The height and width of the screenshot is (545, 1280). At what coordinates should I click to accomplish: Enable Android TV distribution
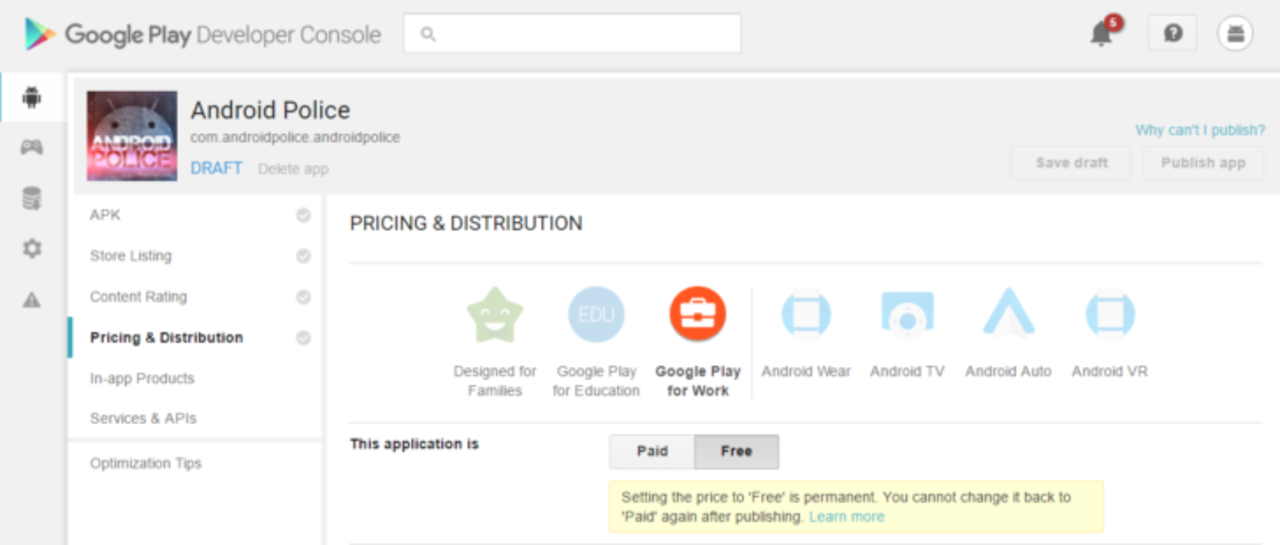click(907, 315)
